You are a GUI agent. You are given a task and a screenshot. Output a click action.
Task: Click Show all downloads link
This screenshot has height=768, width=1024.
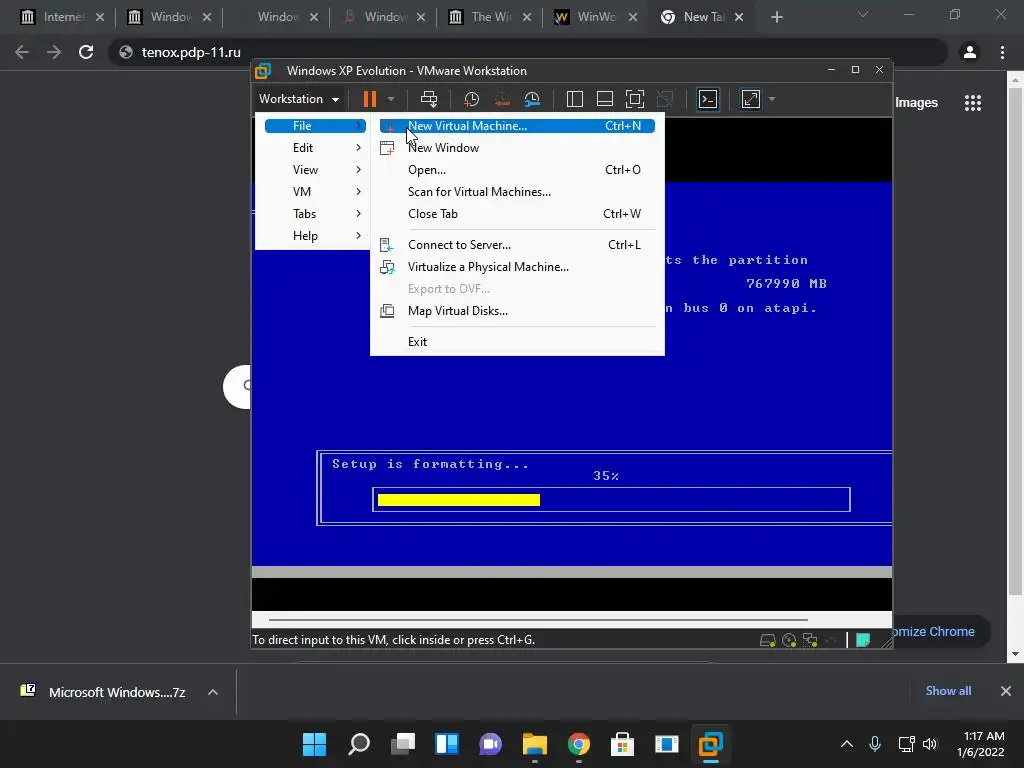948,691
